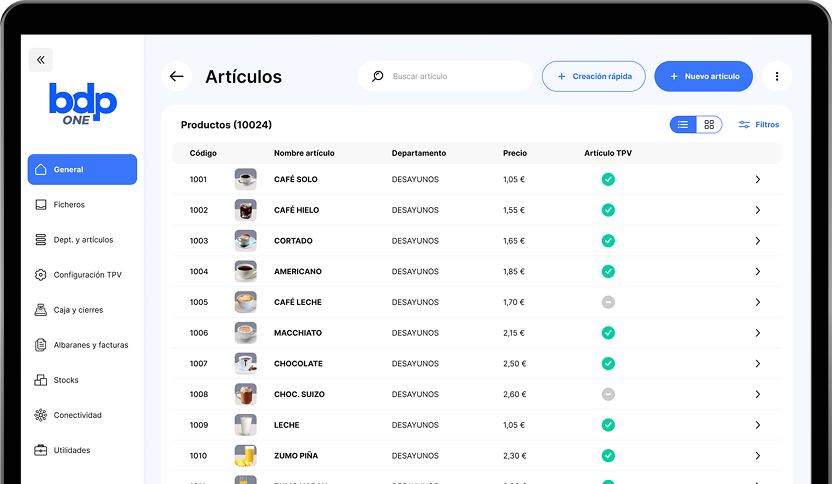Switch to list view layout
Viewport: 832px width, 484px height.
(x=683, y=125)
